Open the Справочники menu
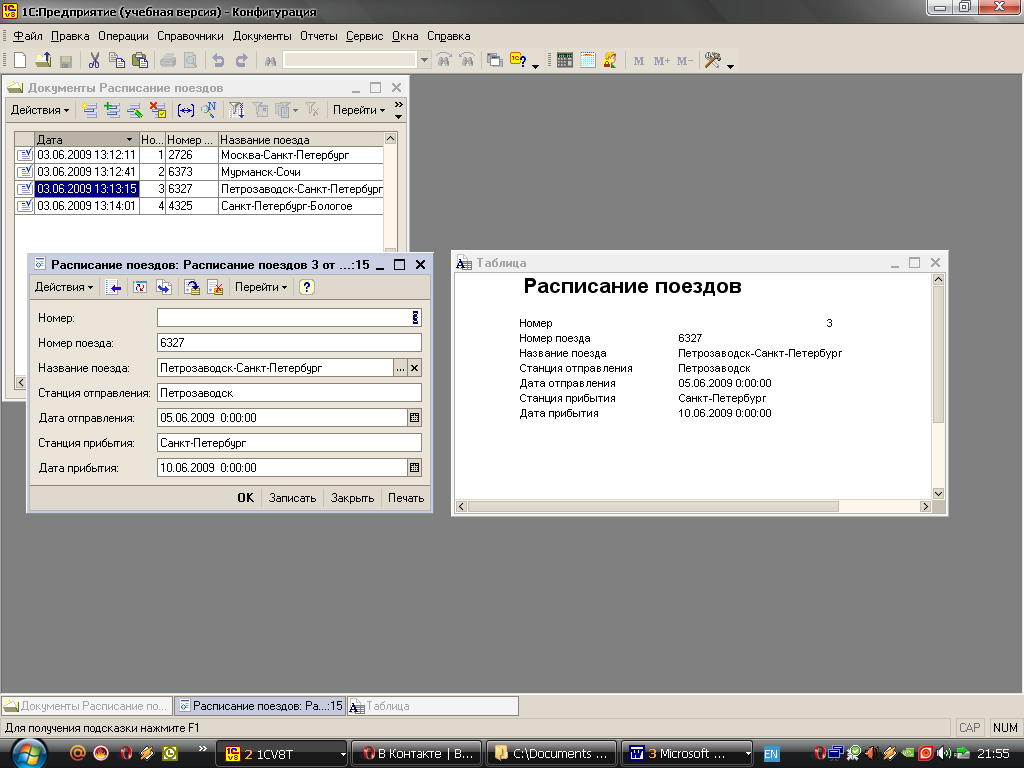The image size is (1024, 768). [190, 36]
